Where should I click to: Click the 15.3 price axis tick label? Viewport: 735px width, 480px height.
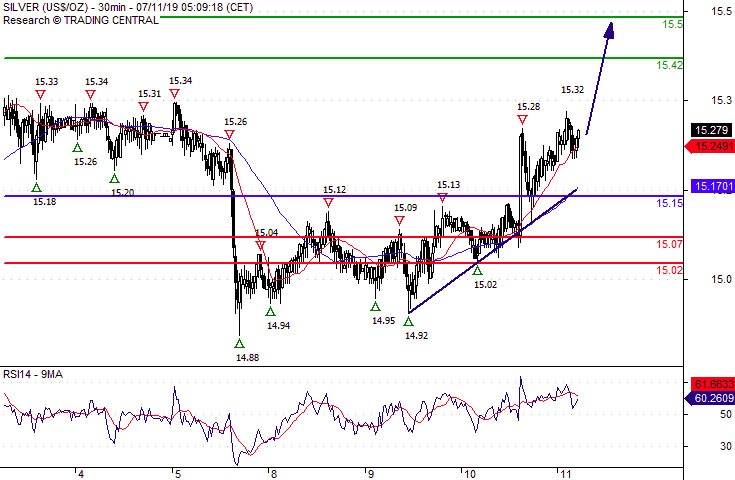point(721,100)
